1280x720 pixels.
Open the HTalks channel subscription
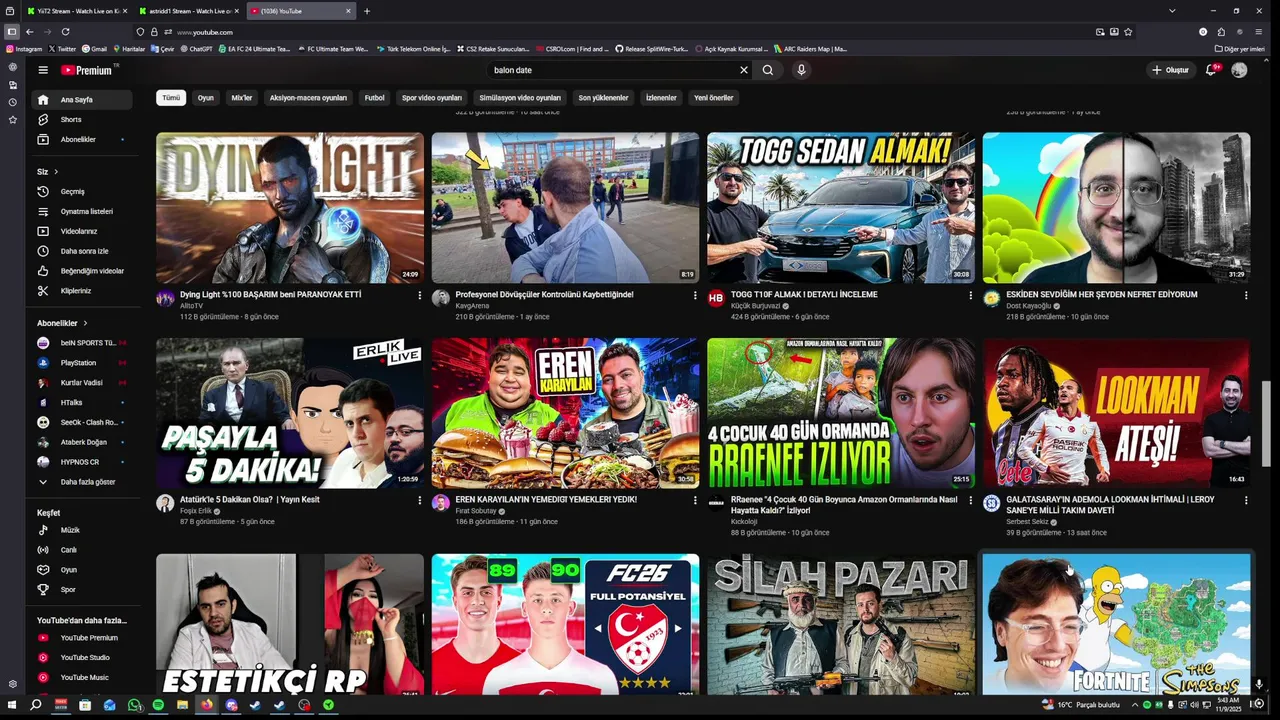pos(82,402)
